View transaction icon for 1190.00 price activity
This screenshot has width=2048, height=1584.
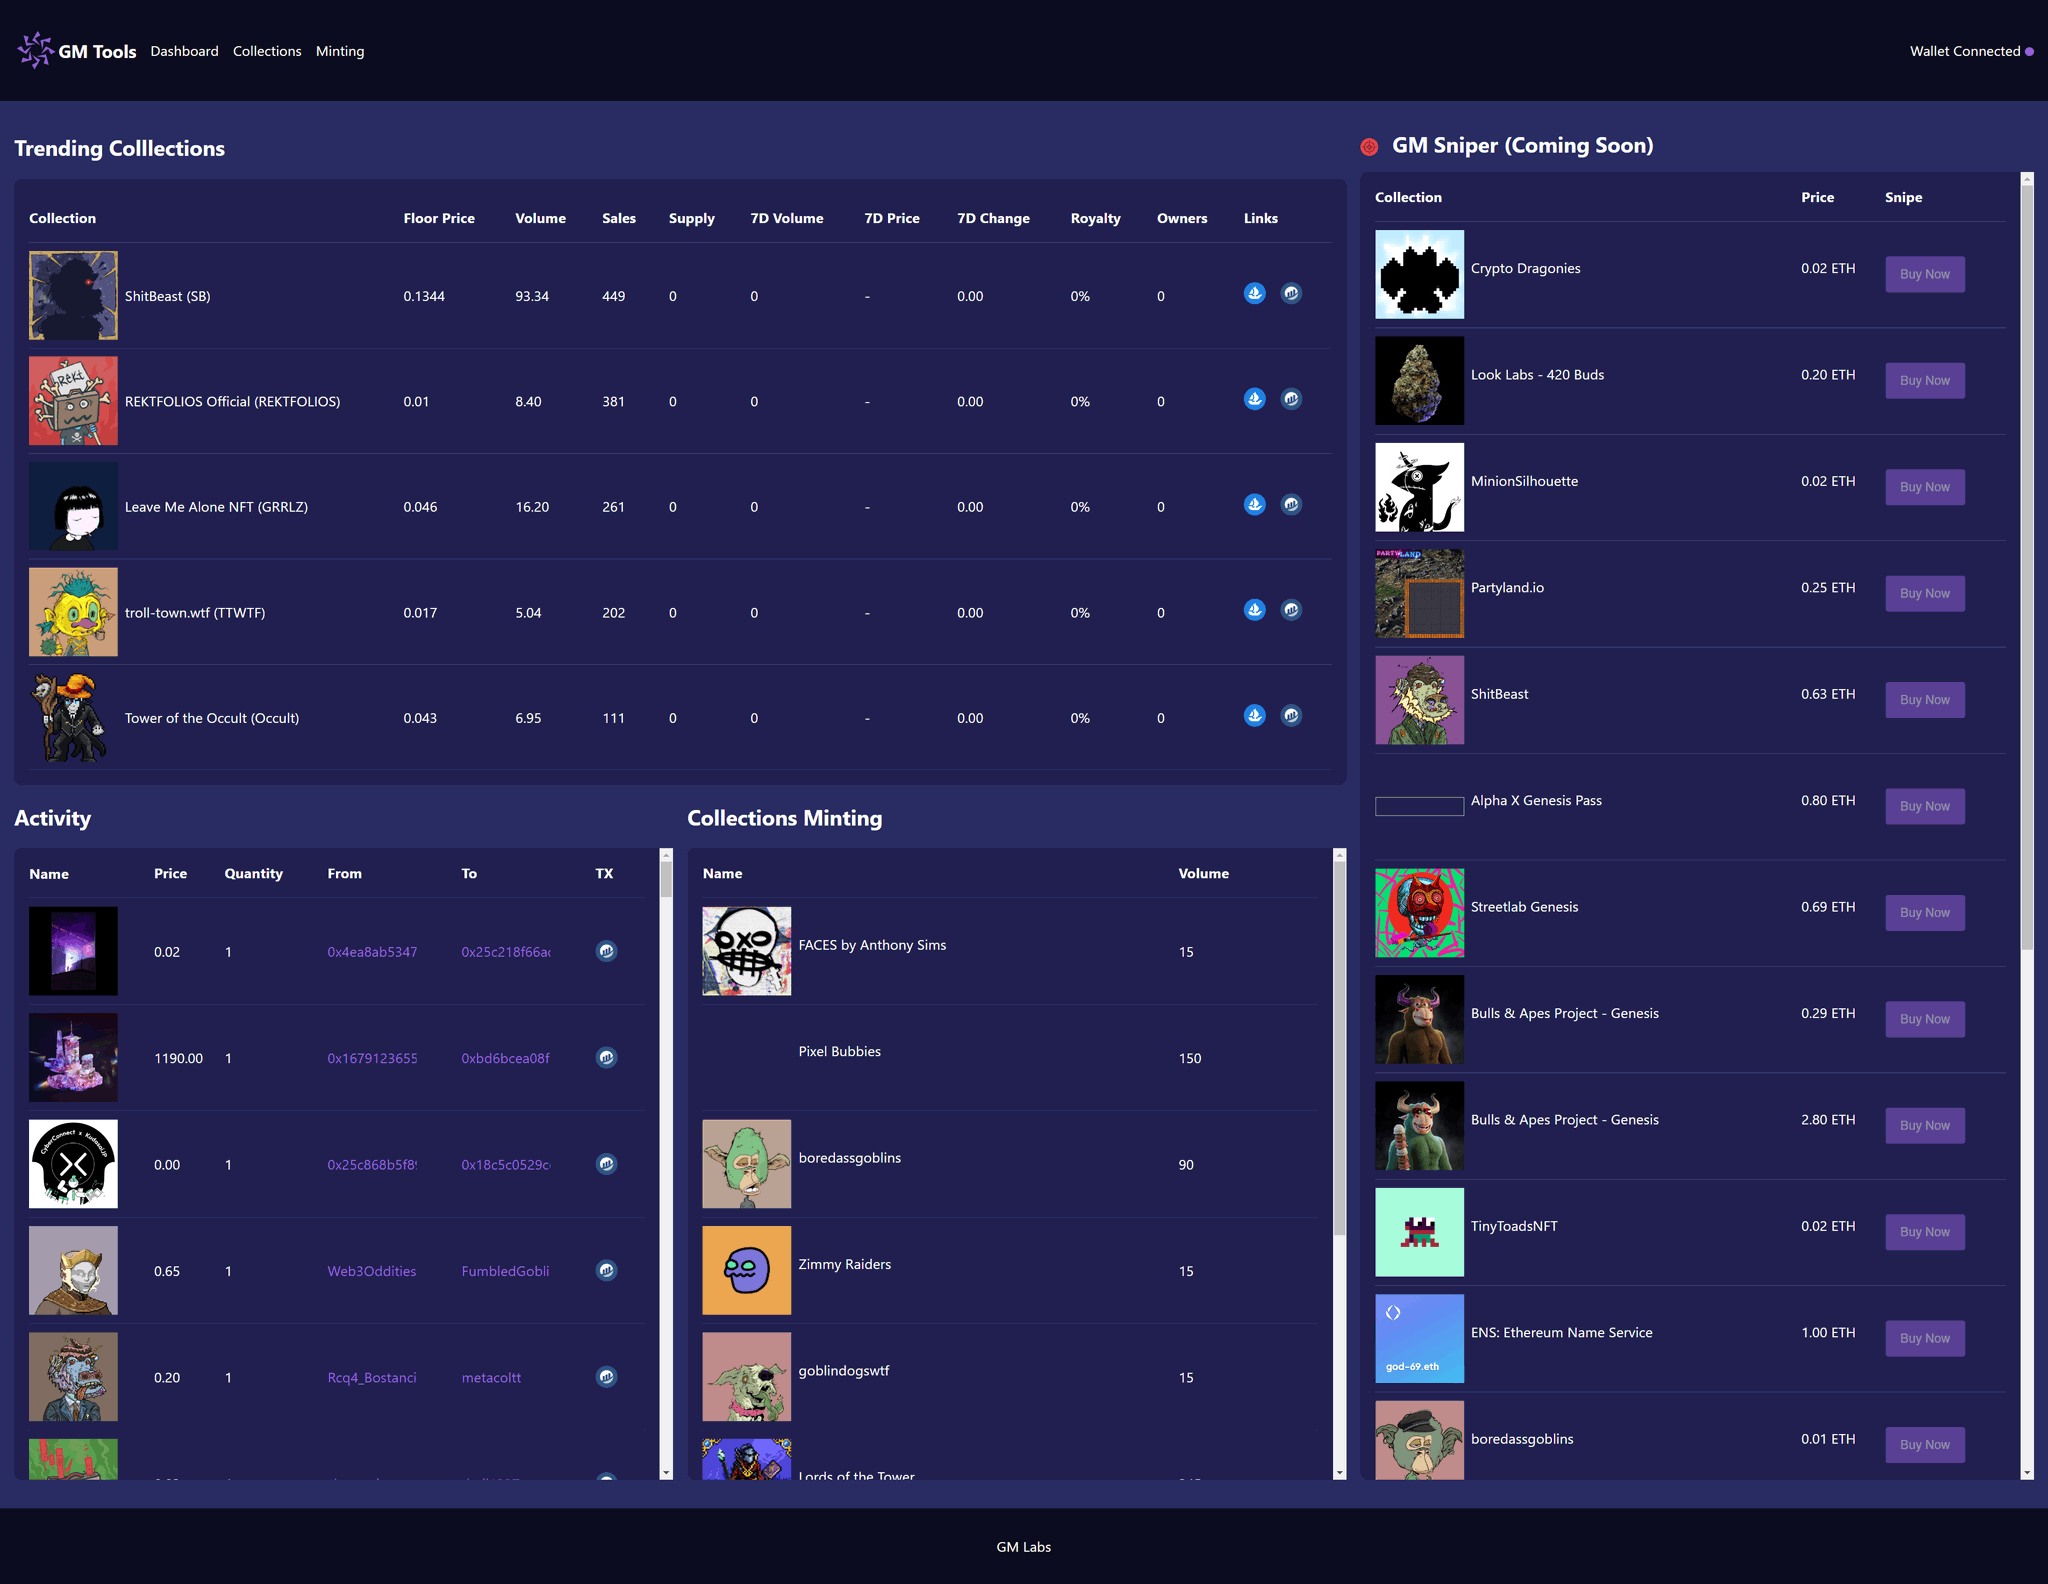pos(606,1057)
